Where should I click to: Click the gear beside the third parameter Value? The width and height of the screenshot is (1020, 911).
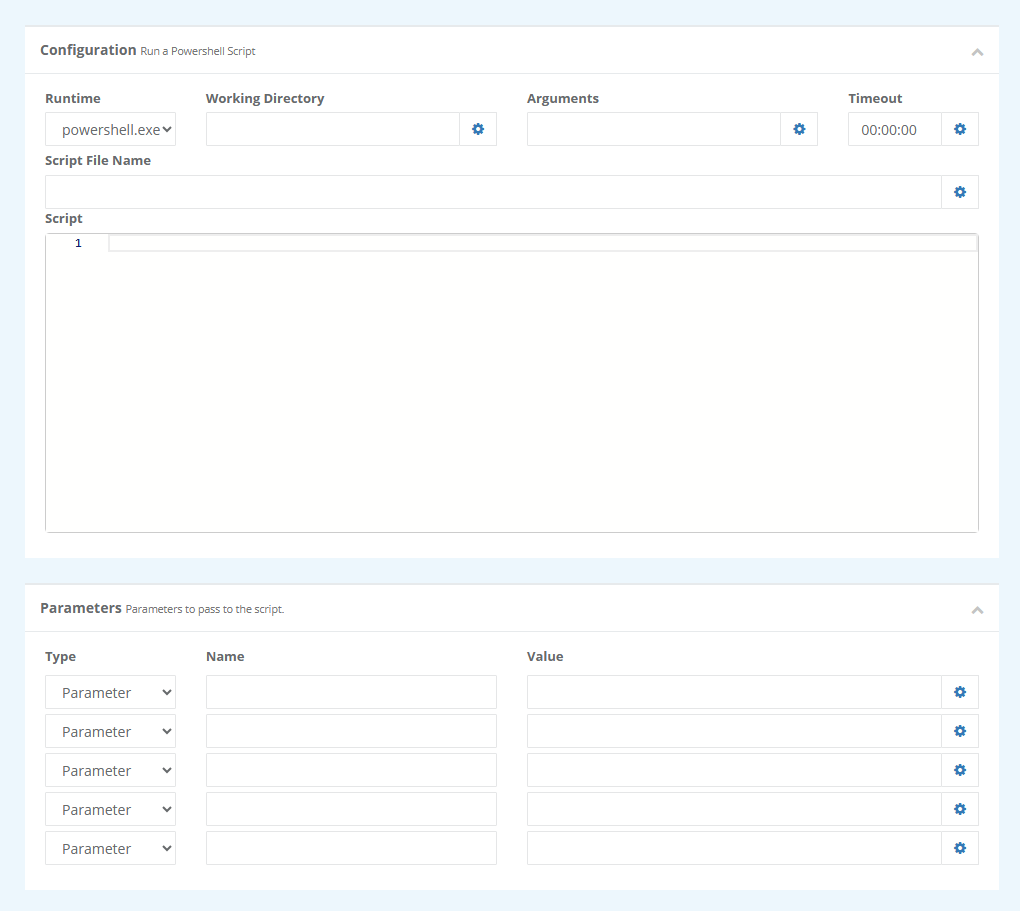959,769
